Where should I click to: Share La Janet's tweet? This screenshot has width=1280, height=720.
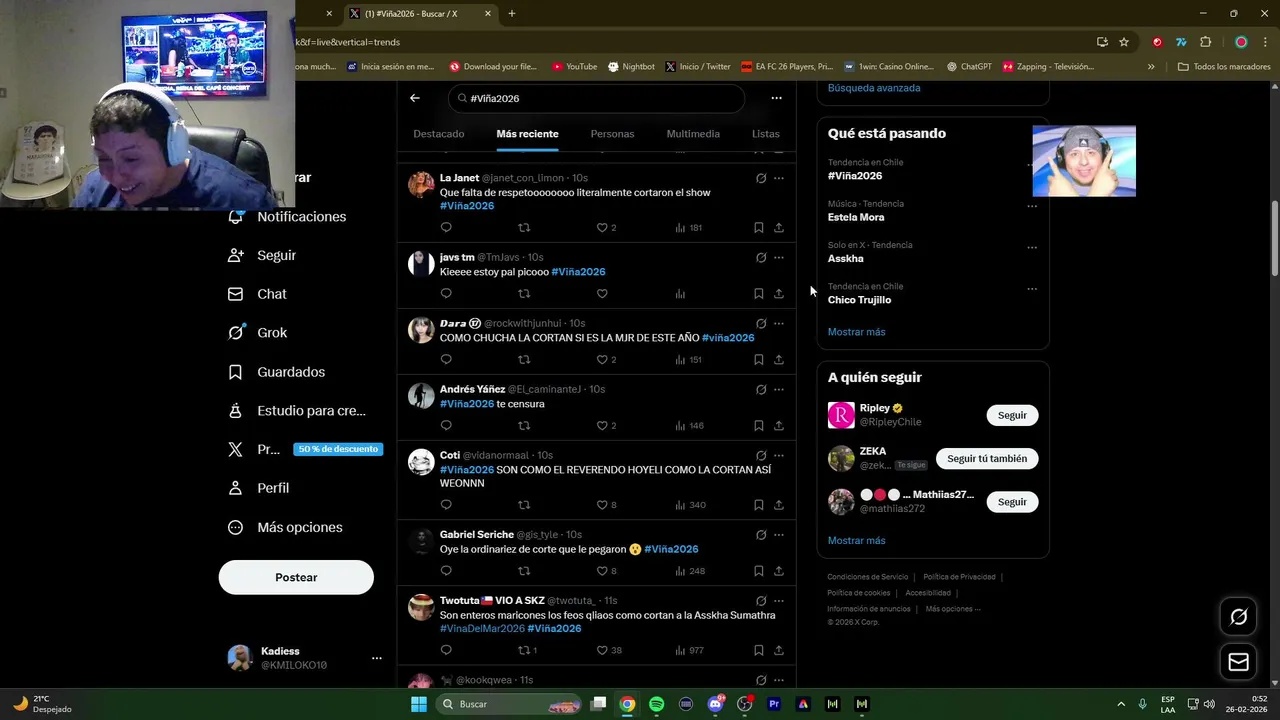point(779,228)
